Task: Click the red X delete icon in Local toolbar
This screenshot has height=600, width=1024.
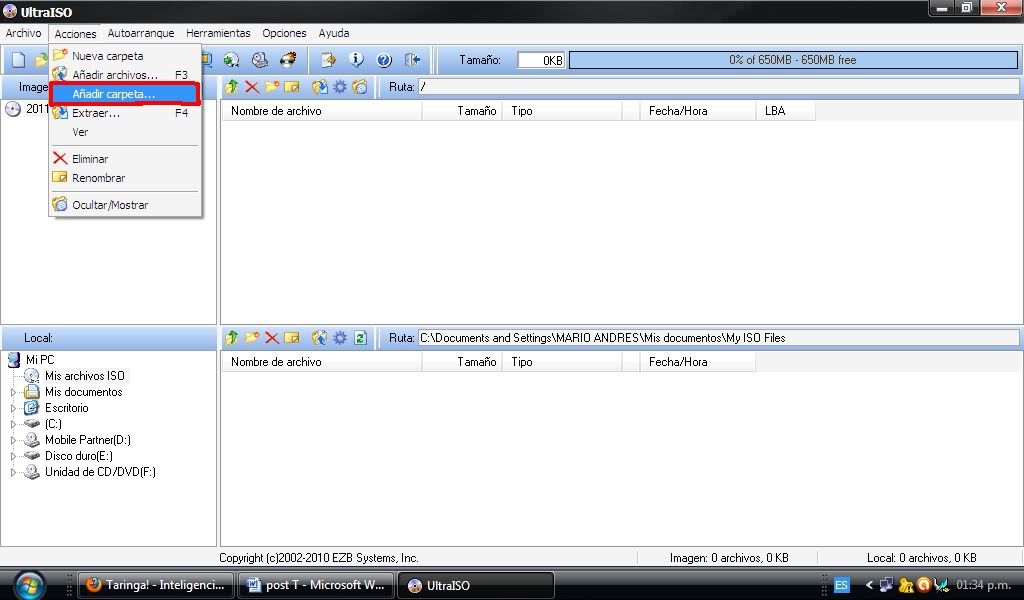Action: 272,338
